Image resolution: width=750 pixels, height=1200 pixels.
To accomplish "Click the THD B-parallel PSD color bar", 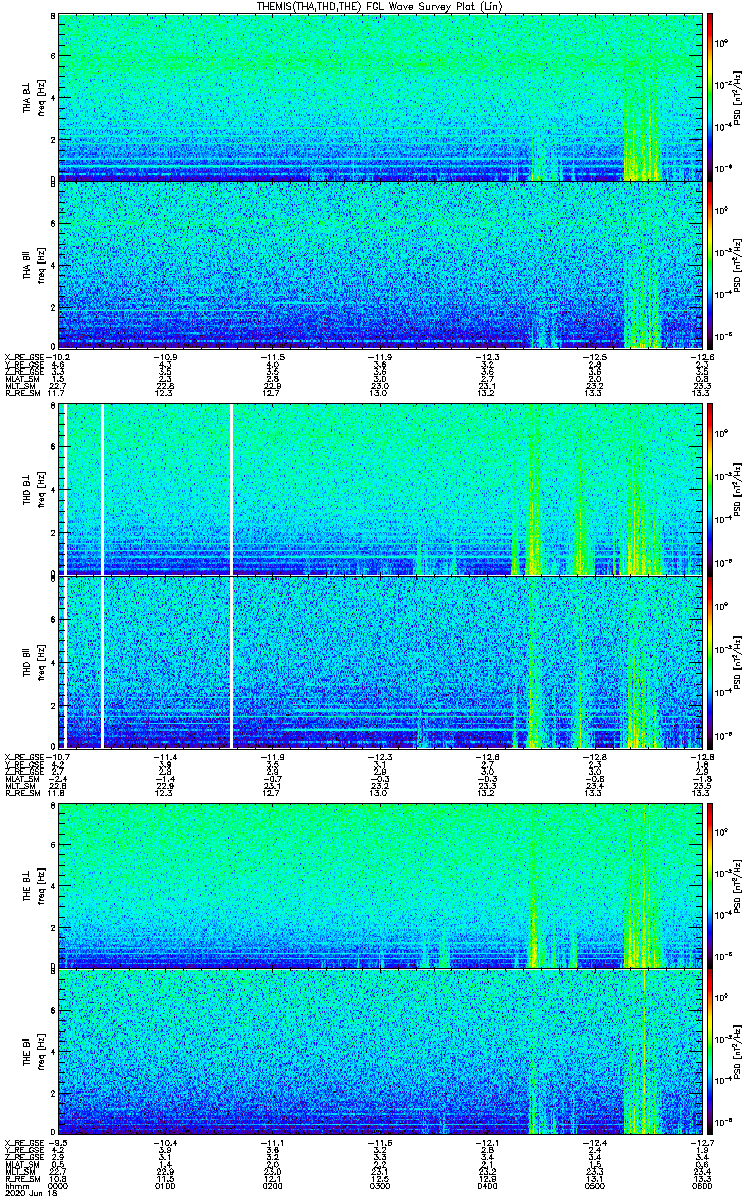I will click(711, 662).
